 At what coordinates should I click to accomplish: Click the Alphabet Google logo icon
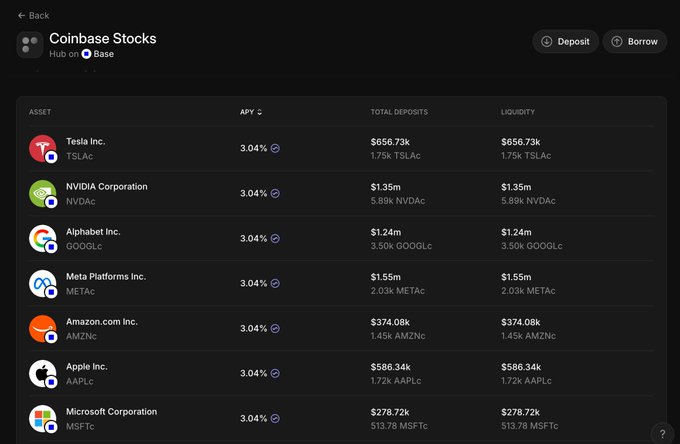[x=42, y=238]
